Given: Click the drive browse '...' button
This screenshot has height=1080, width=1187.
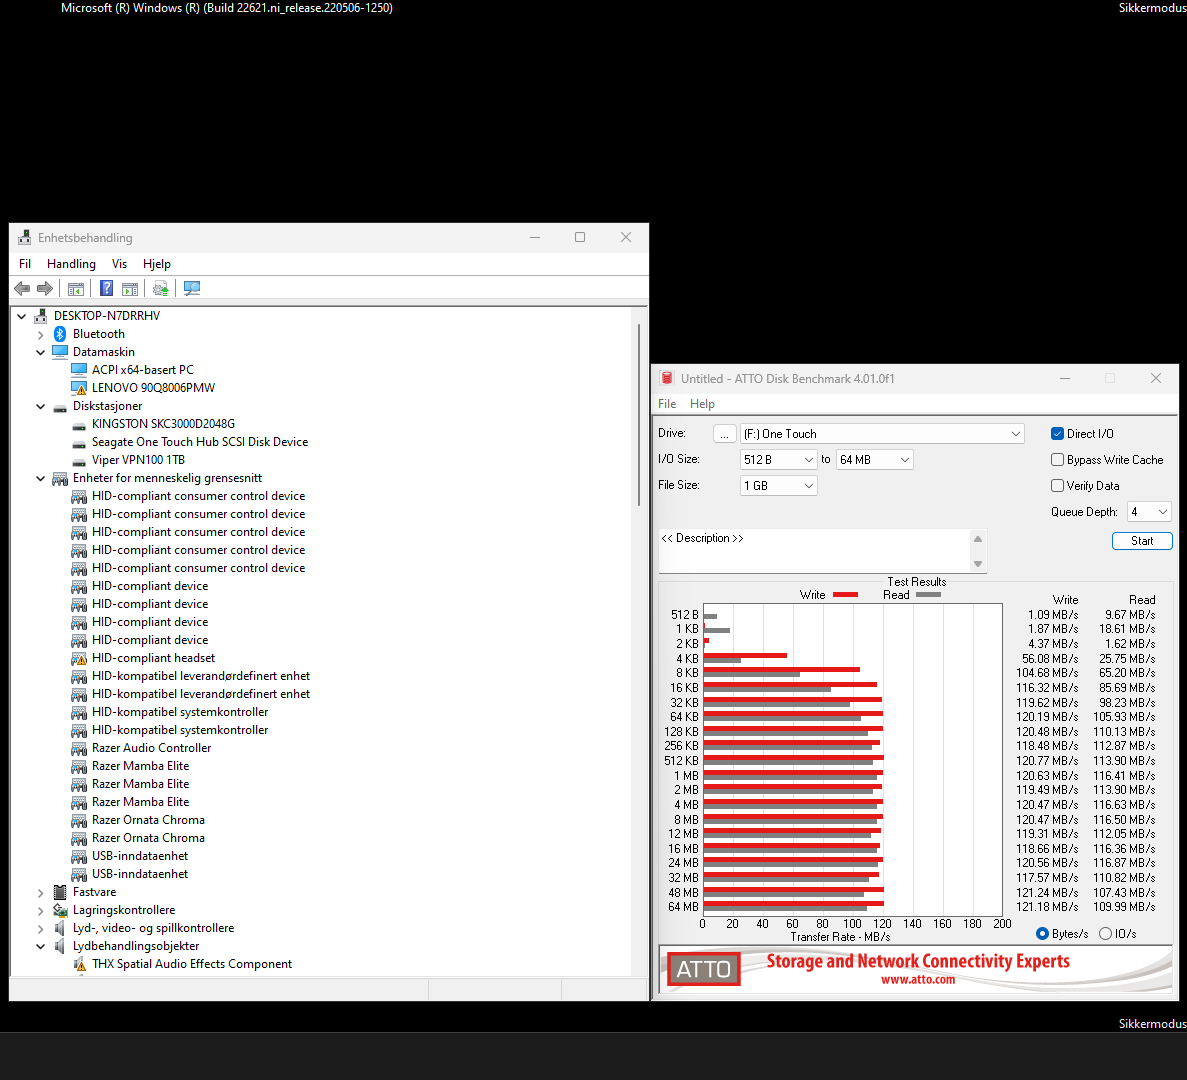Looking at the screenshot, I should (x=724, y=434).
